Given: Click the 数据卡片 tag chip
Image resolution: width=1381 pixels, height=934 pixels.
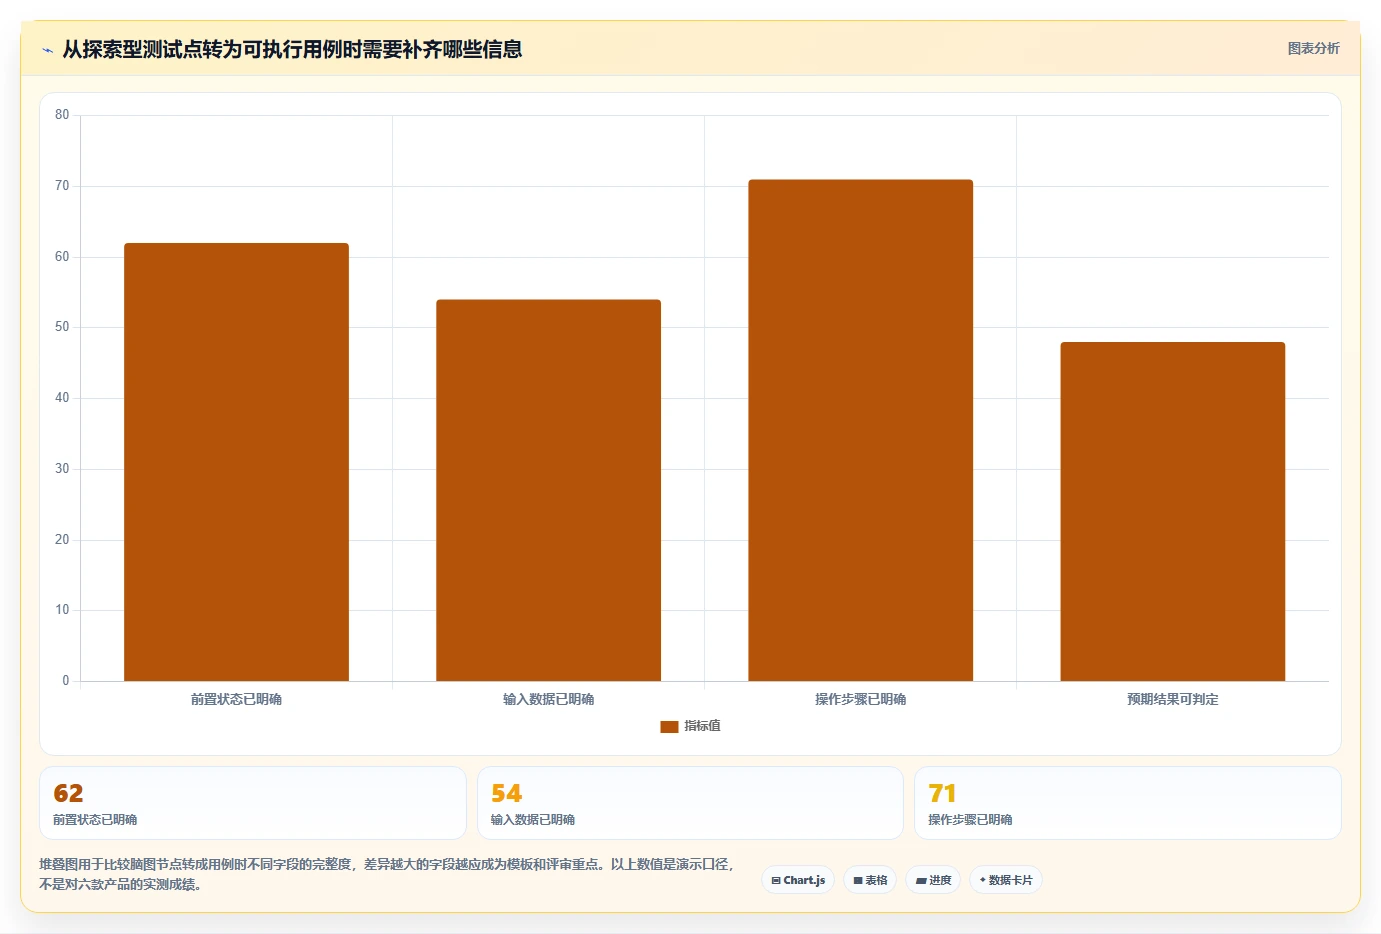Looking at the screenshot, I should (x=1006, y=880).
